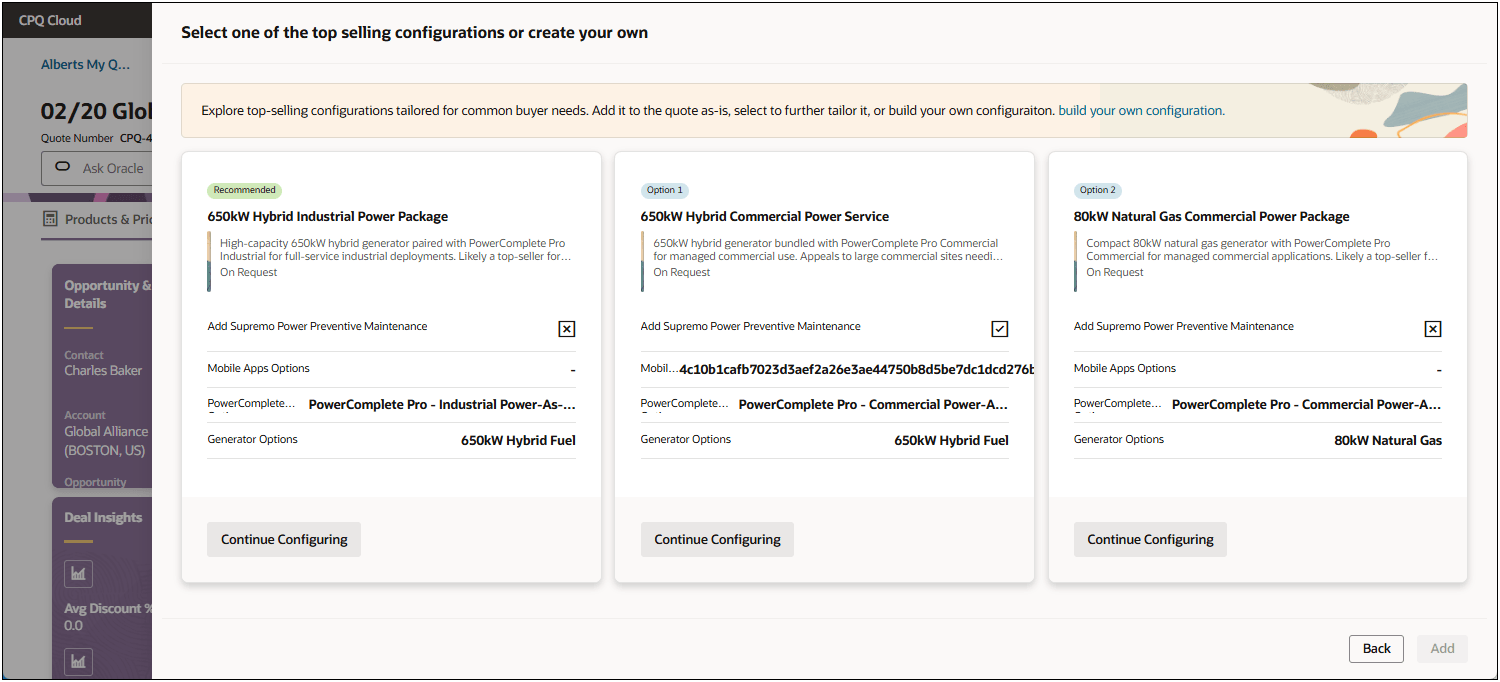
Task: Click the bar chart icon above Avg Discount %
Action: pyautogui.click(x=78, y=574)
